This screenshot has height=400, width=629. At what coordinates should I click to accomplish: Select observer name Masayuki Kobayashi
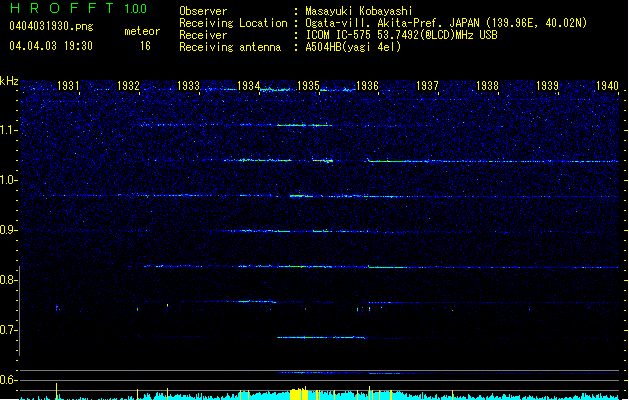(359, 11)
